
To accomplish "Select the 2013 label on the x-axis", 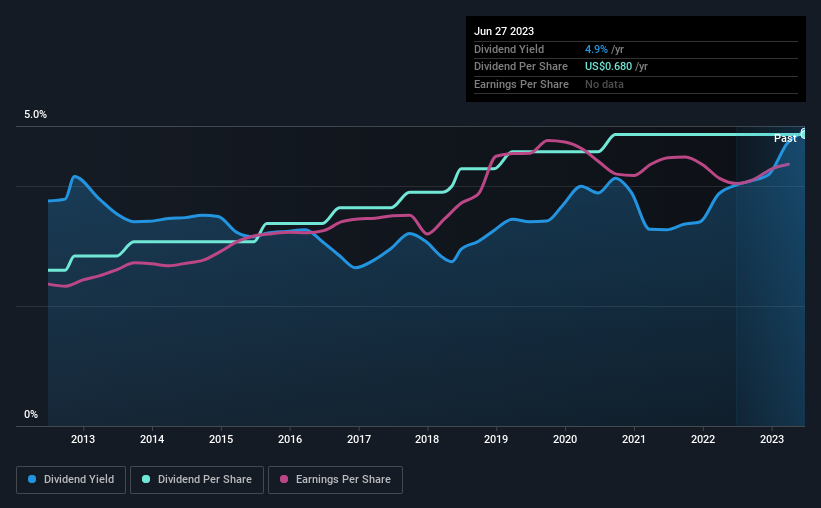I will (83, 439).
